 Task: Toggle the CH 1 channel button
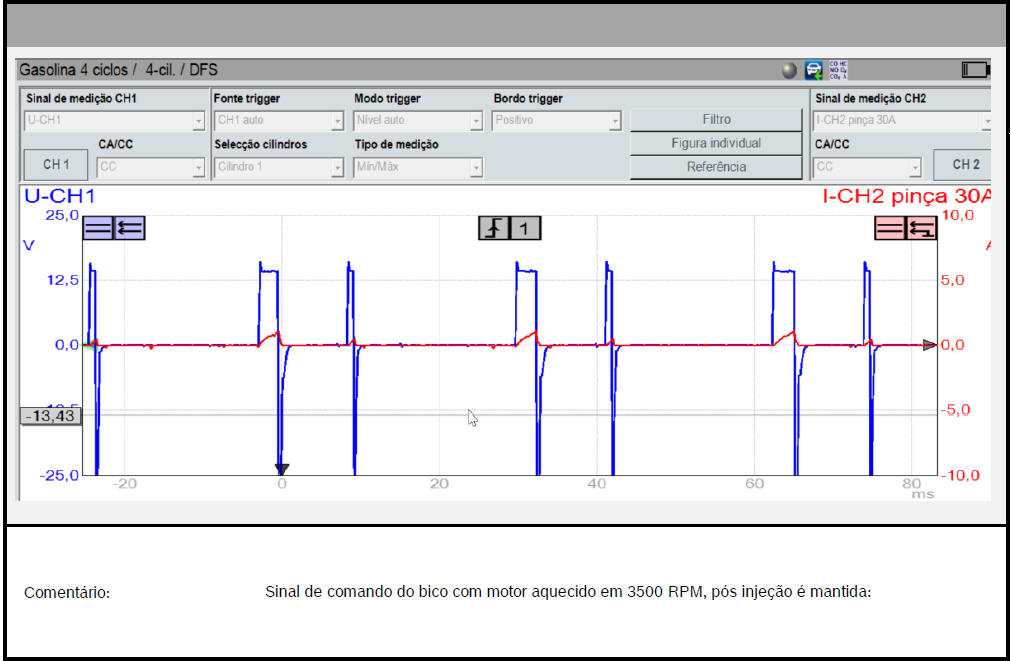pos(56,165)
